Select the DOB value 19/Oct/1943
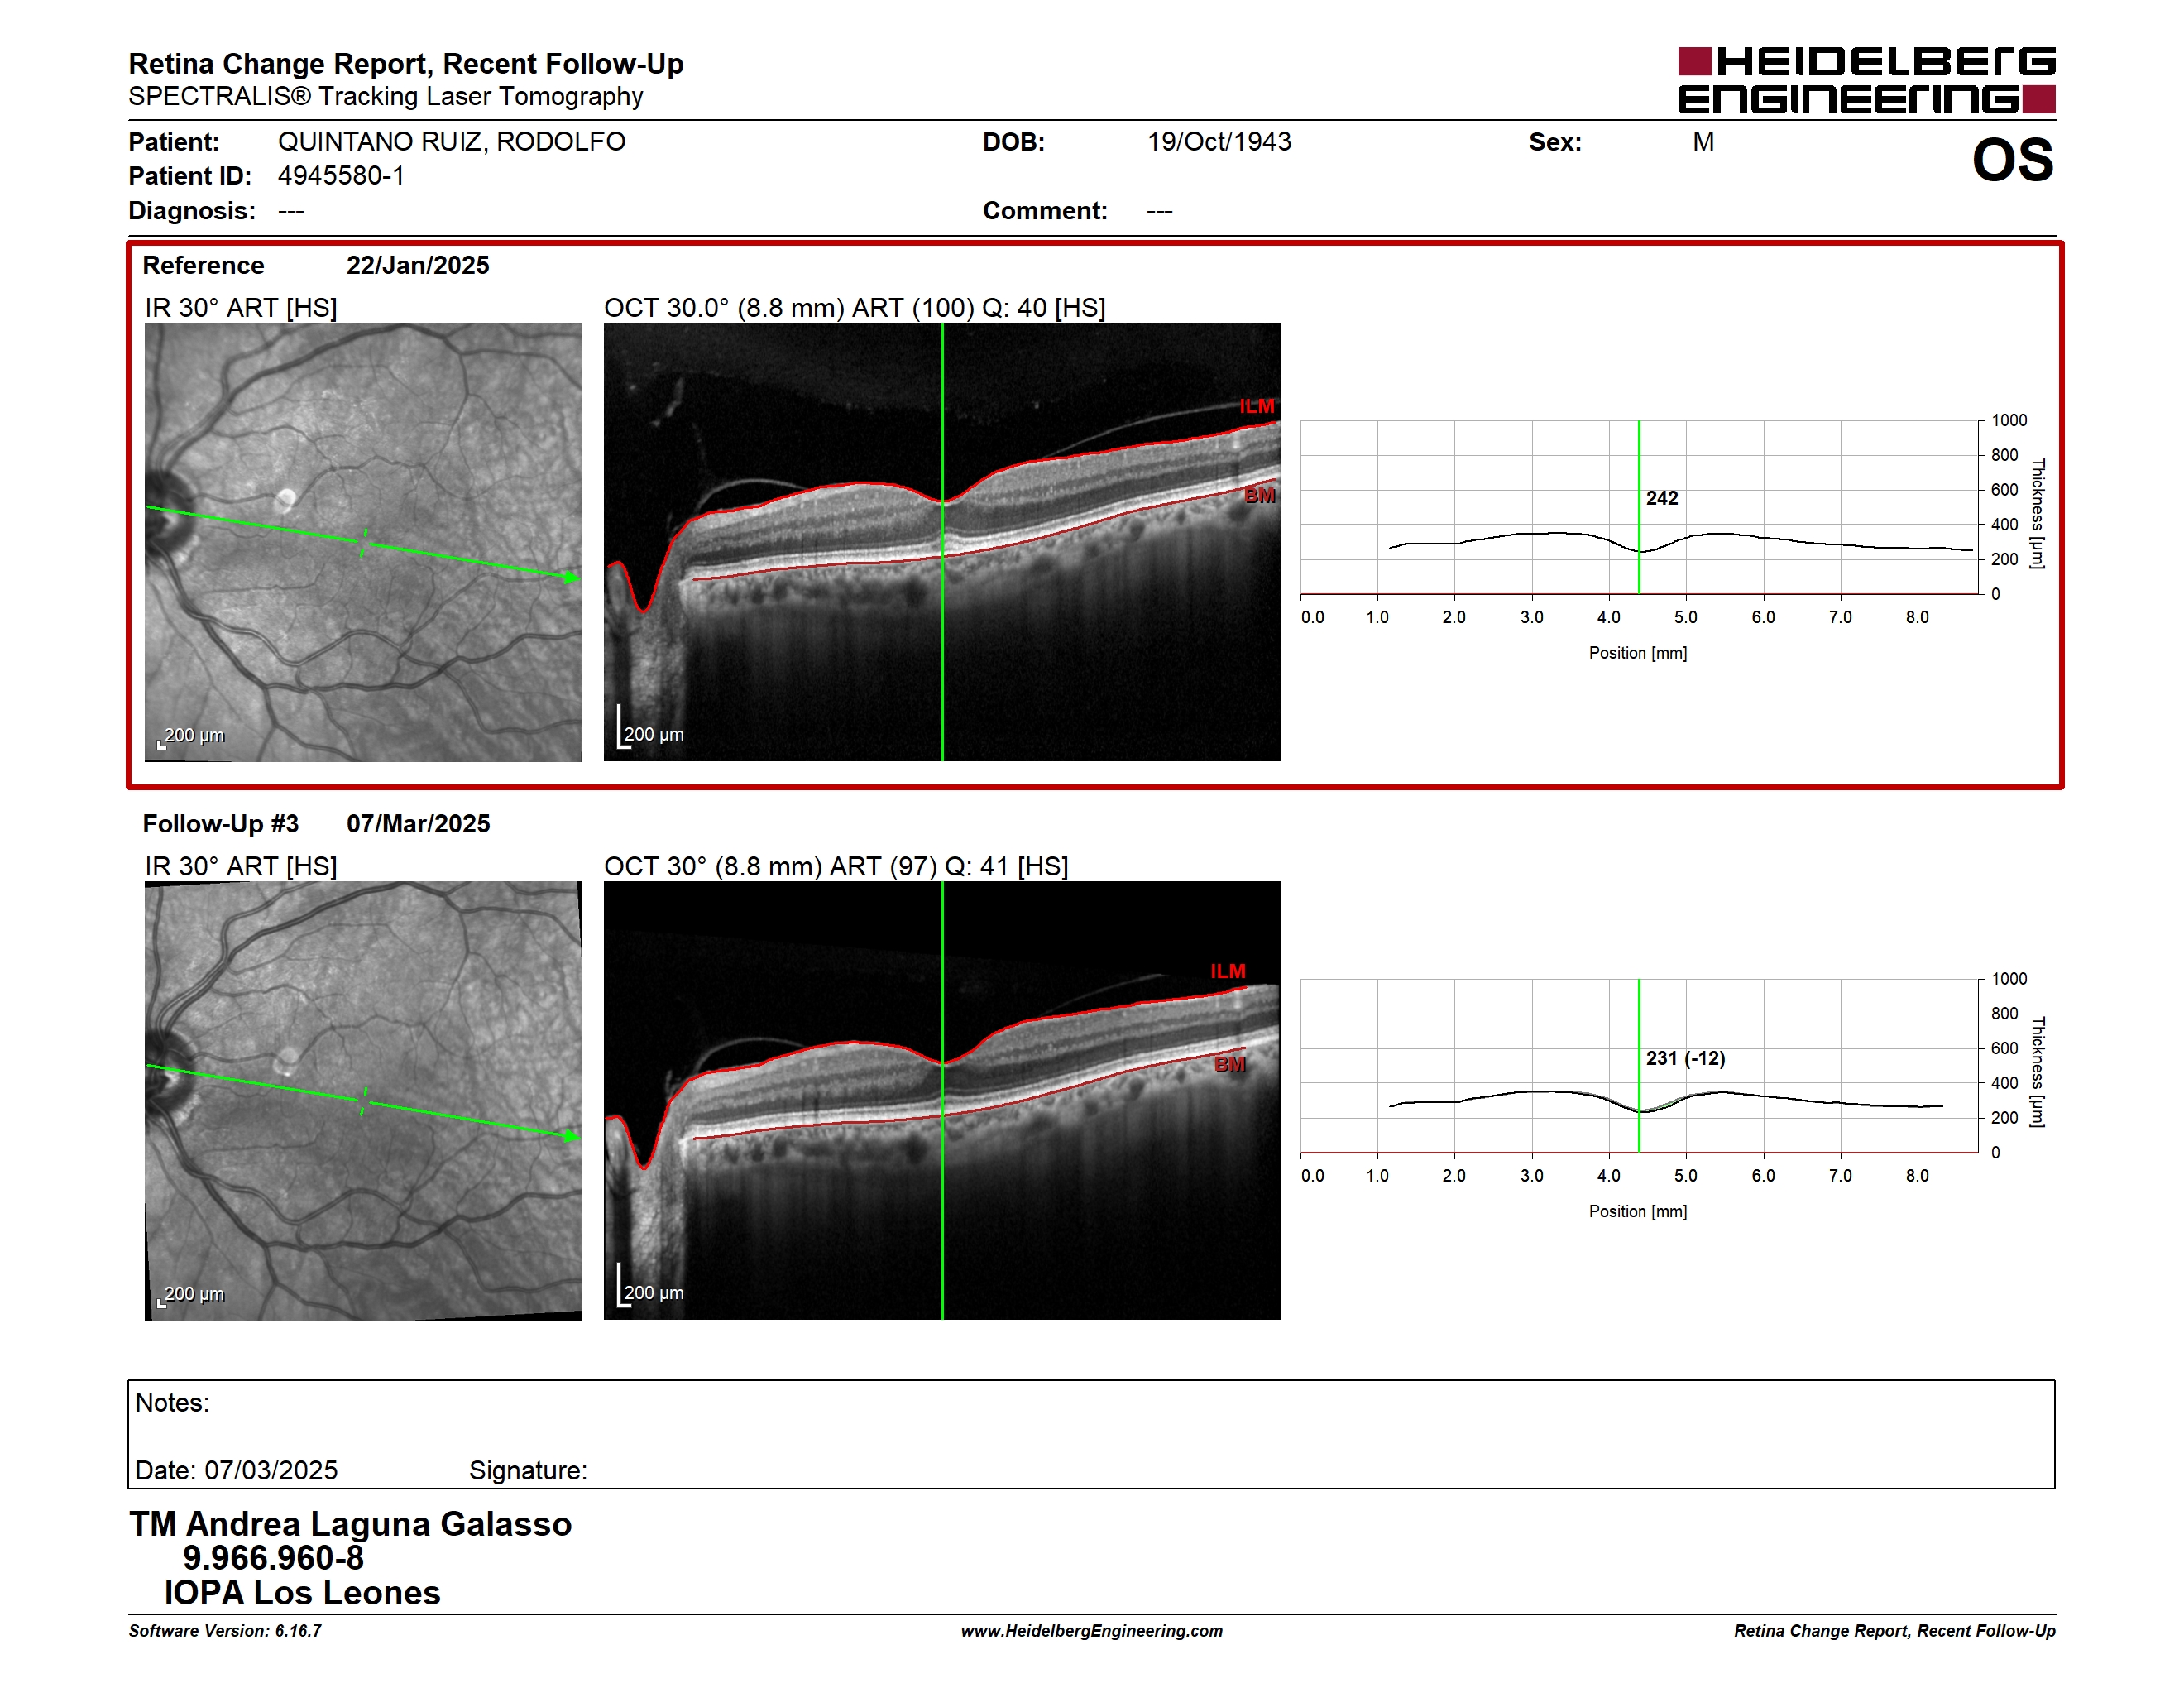 [x=1219, y=142]
